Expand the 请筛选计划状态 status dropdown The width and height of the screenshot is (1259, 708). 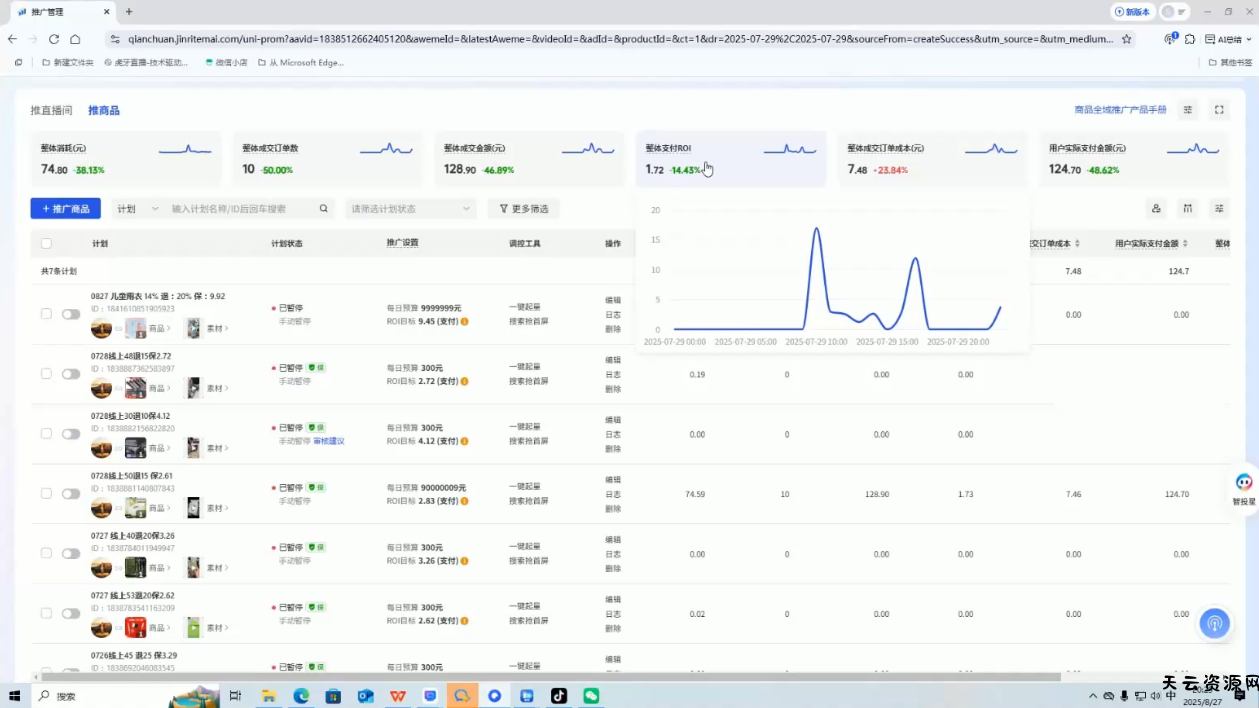pos(410,209)
